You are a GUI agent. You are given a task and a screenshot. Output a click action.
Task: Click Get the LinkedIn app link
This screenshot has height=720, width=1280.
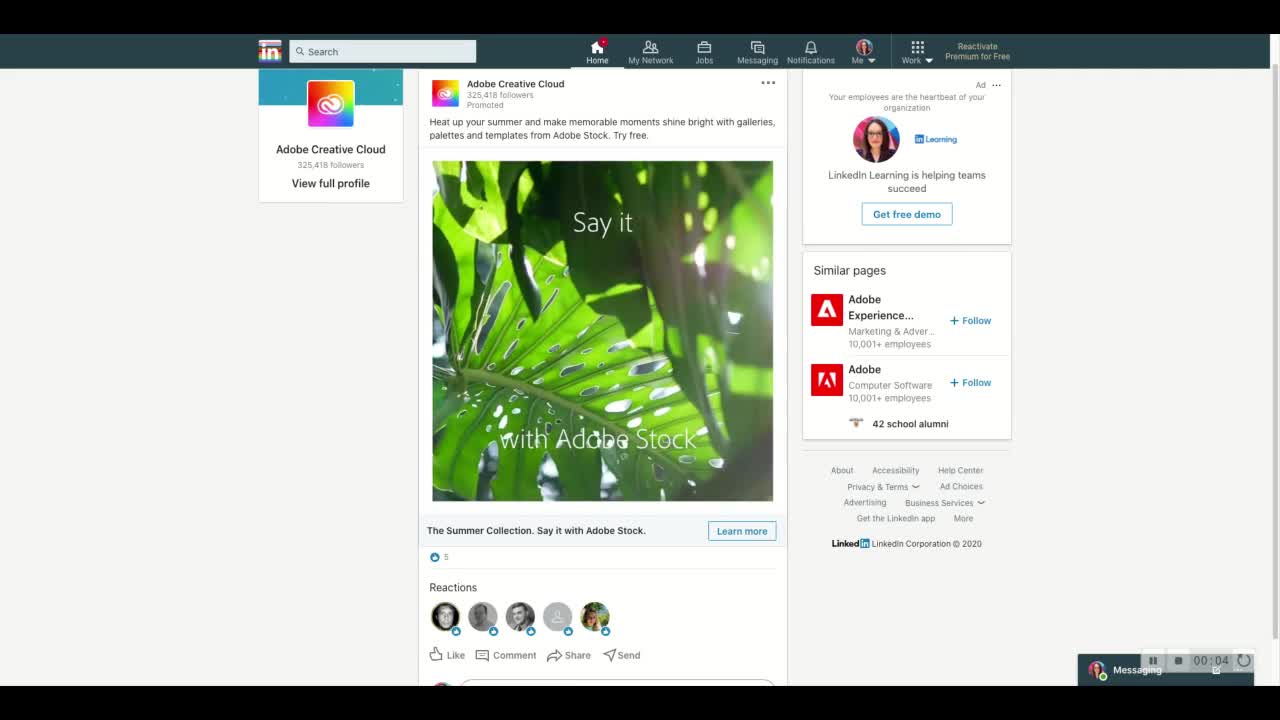[x=896, y=519]
